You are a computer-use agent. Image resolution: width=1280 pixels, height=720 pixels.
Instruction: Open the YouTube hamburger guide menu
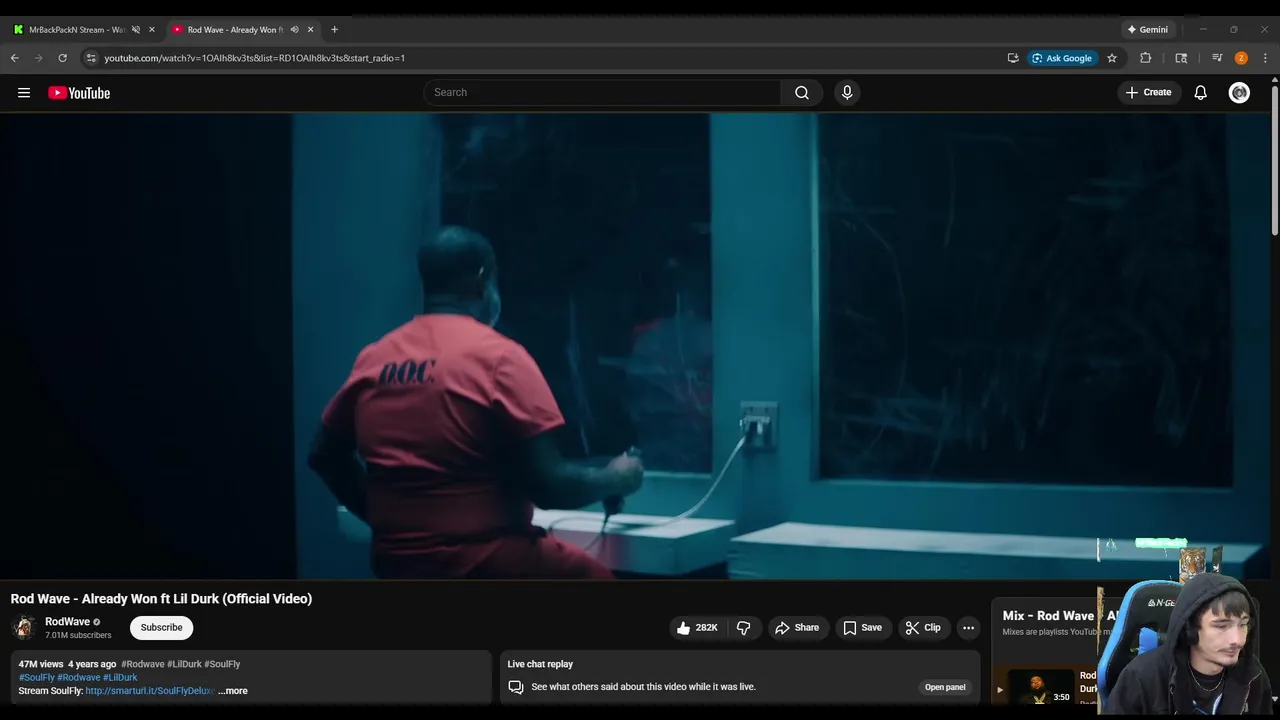[24, 93]
